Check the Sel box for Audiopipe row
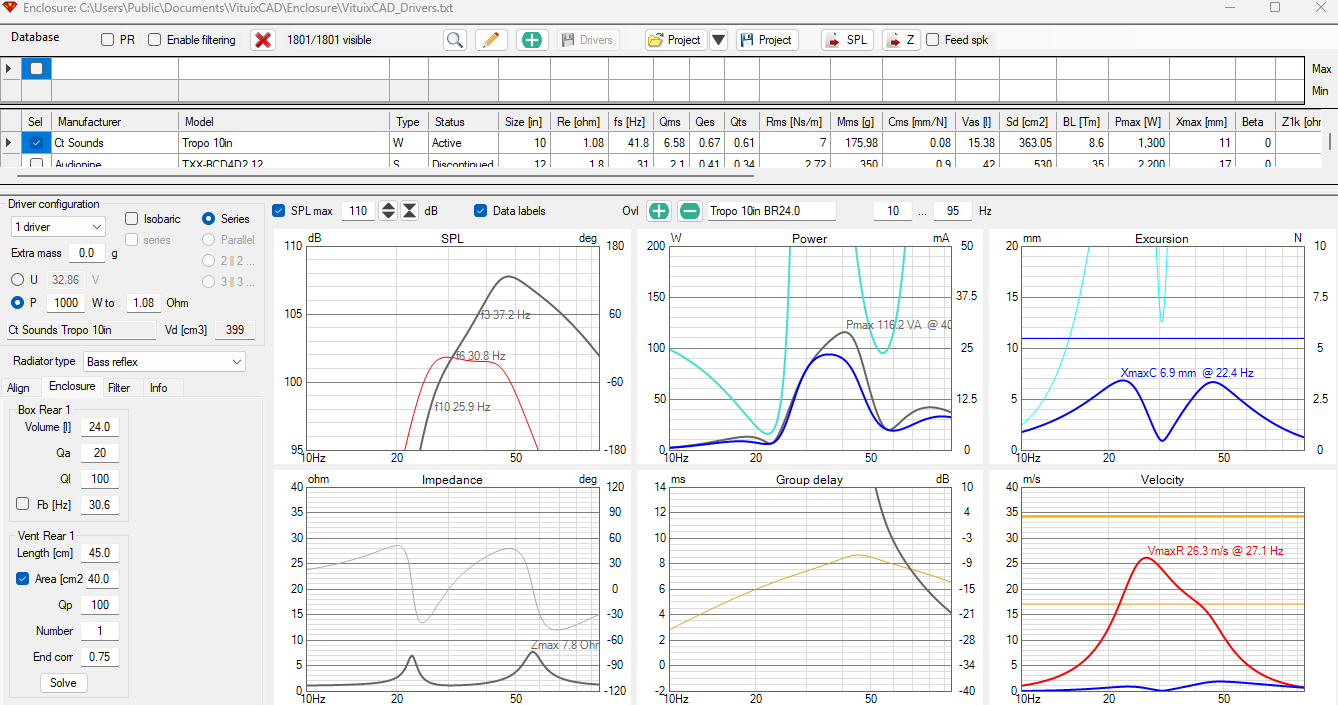 36,163
